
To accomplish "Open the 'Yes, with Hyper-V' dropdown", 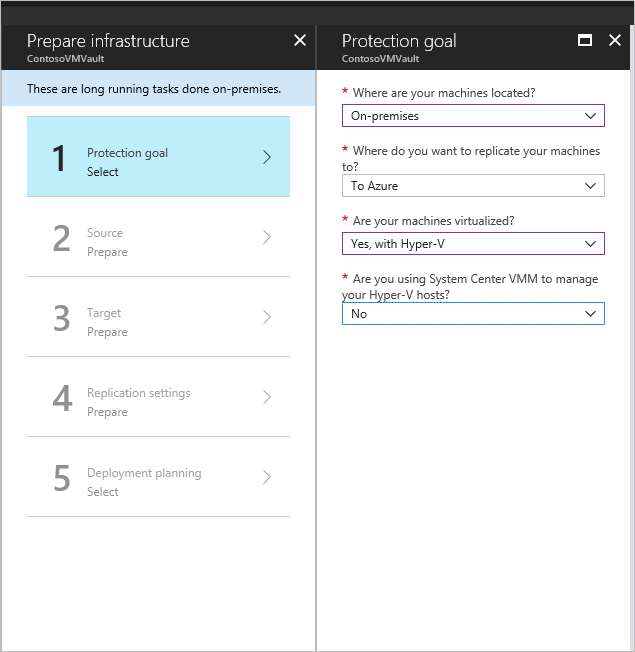I will pyautogui.click(x=473, y=244).
